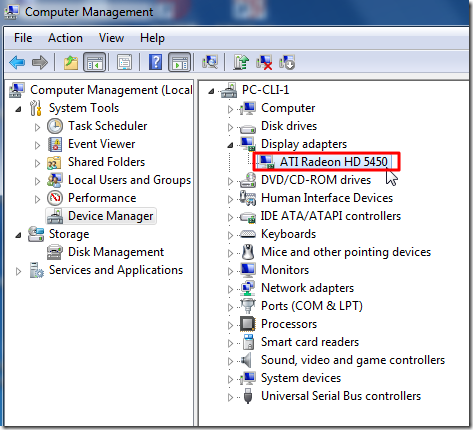
Task: Select the Human Interface Devices category
Action: (327, 198)
